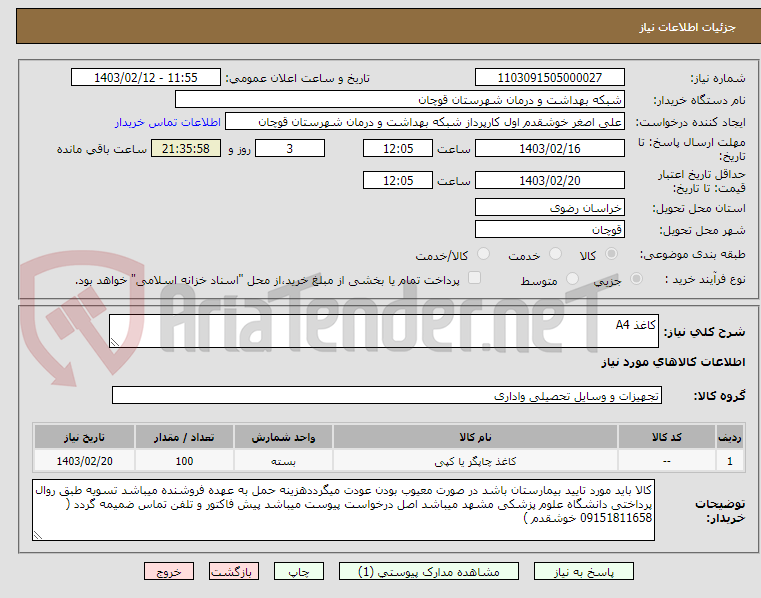Click the unit cell 'بسته'
Image resolution: width=761 pixels, height=598 pixels.
click(283, 461)
